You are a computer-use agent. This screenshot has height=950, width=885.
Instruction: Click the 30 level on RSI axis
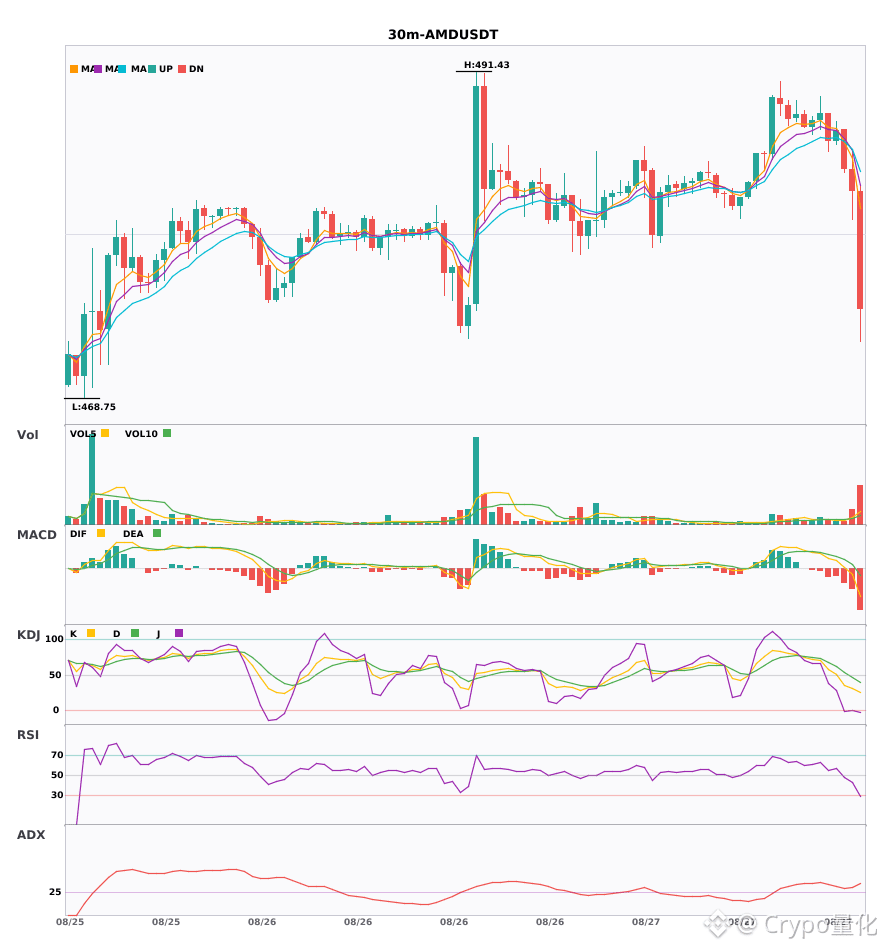(57, 795)
